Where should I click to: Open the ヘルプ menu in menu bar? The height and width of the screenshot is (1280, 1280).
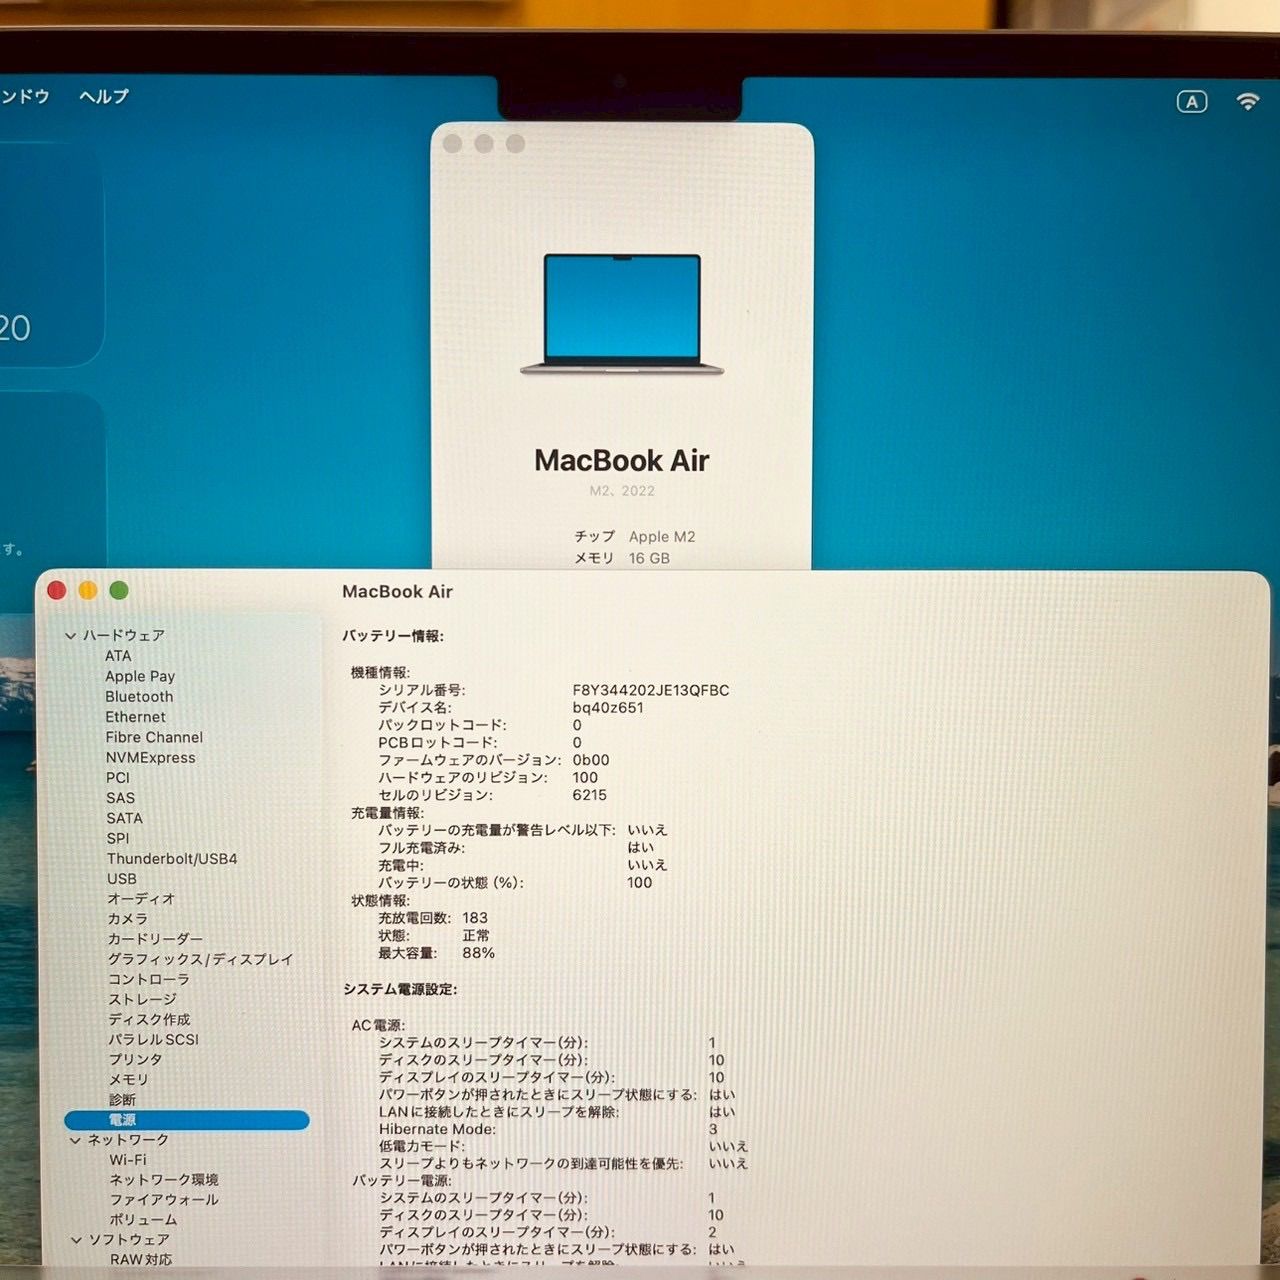click(x=104, y=97)
